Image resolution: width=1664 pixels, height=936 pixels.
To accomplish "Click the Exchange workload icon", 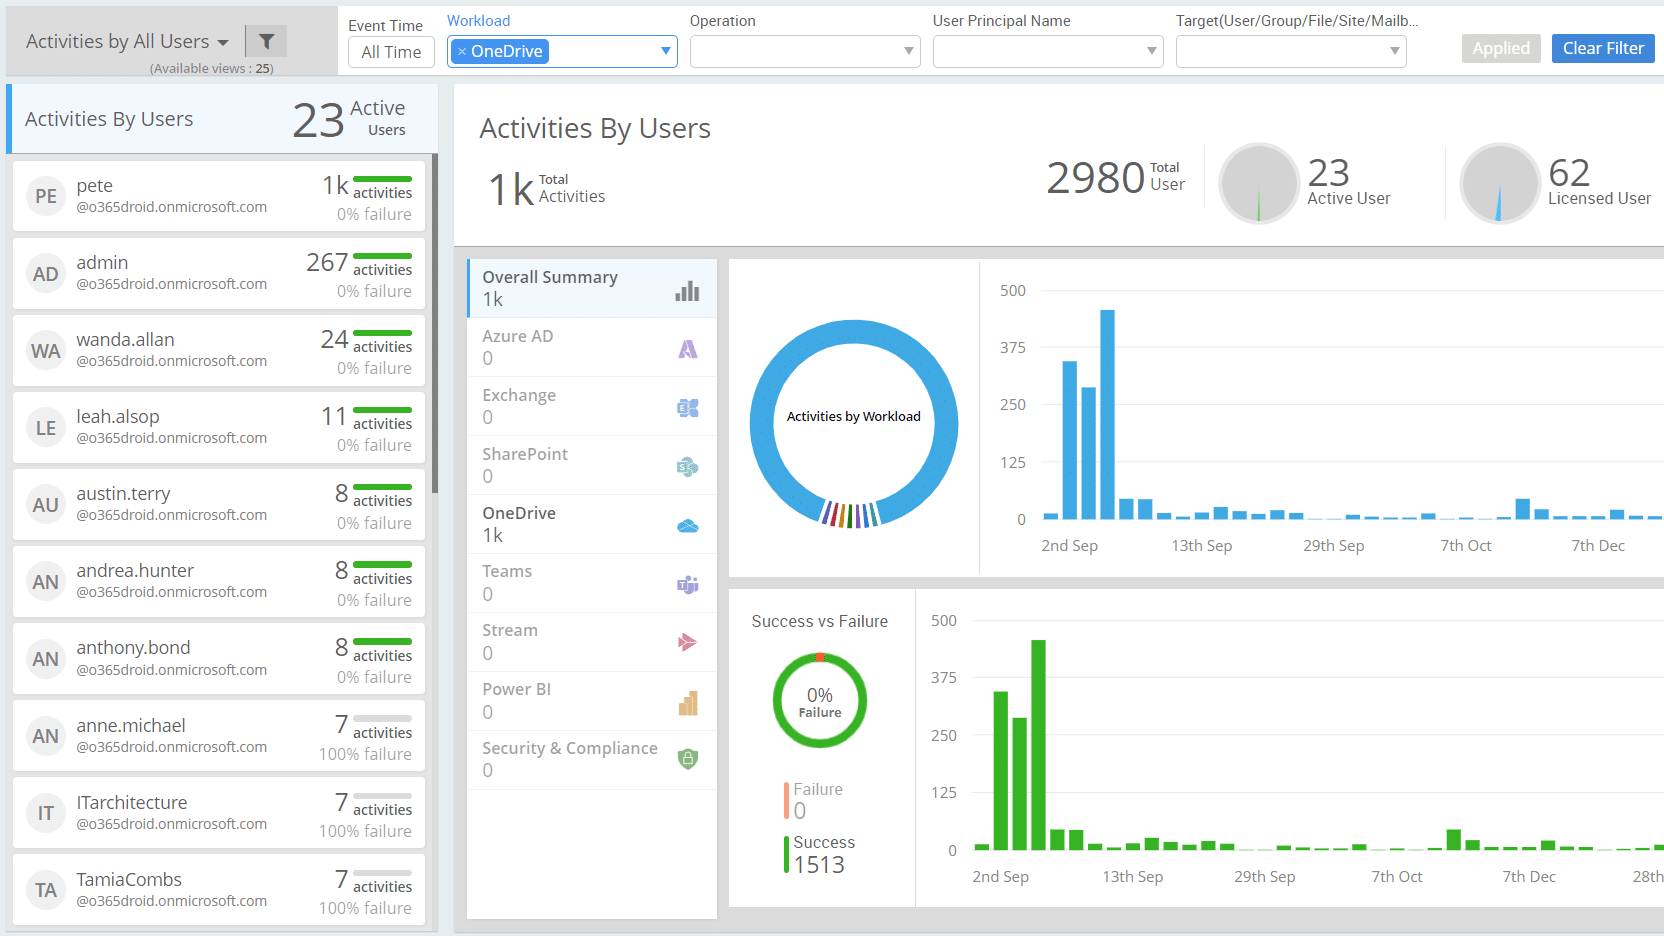I will [x=688, y=408].
